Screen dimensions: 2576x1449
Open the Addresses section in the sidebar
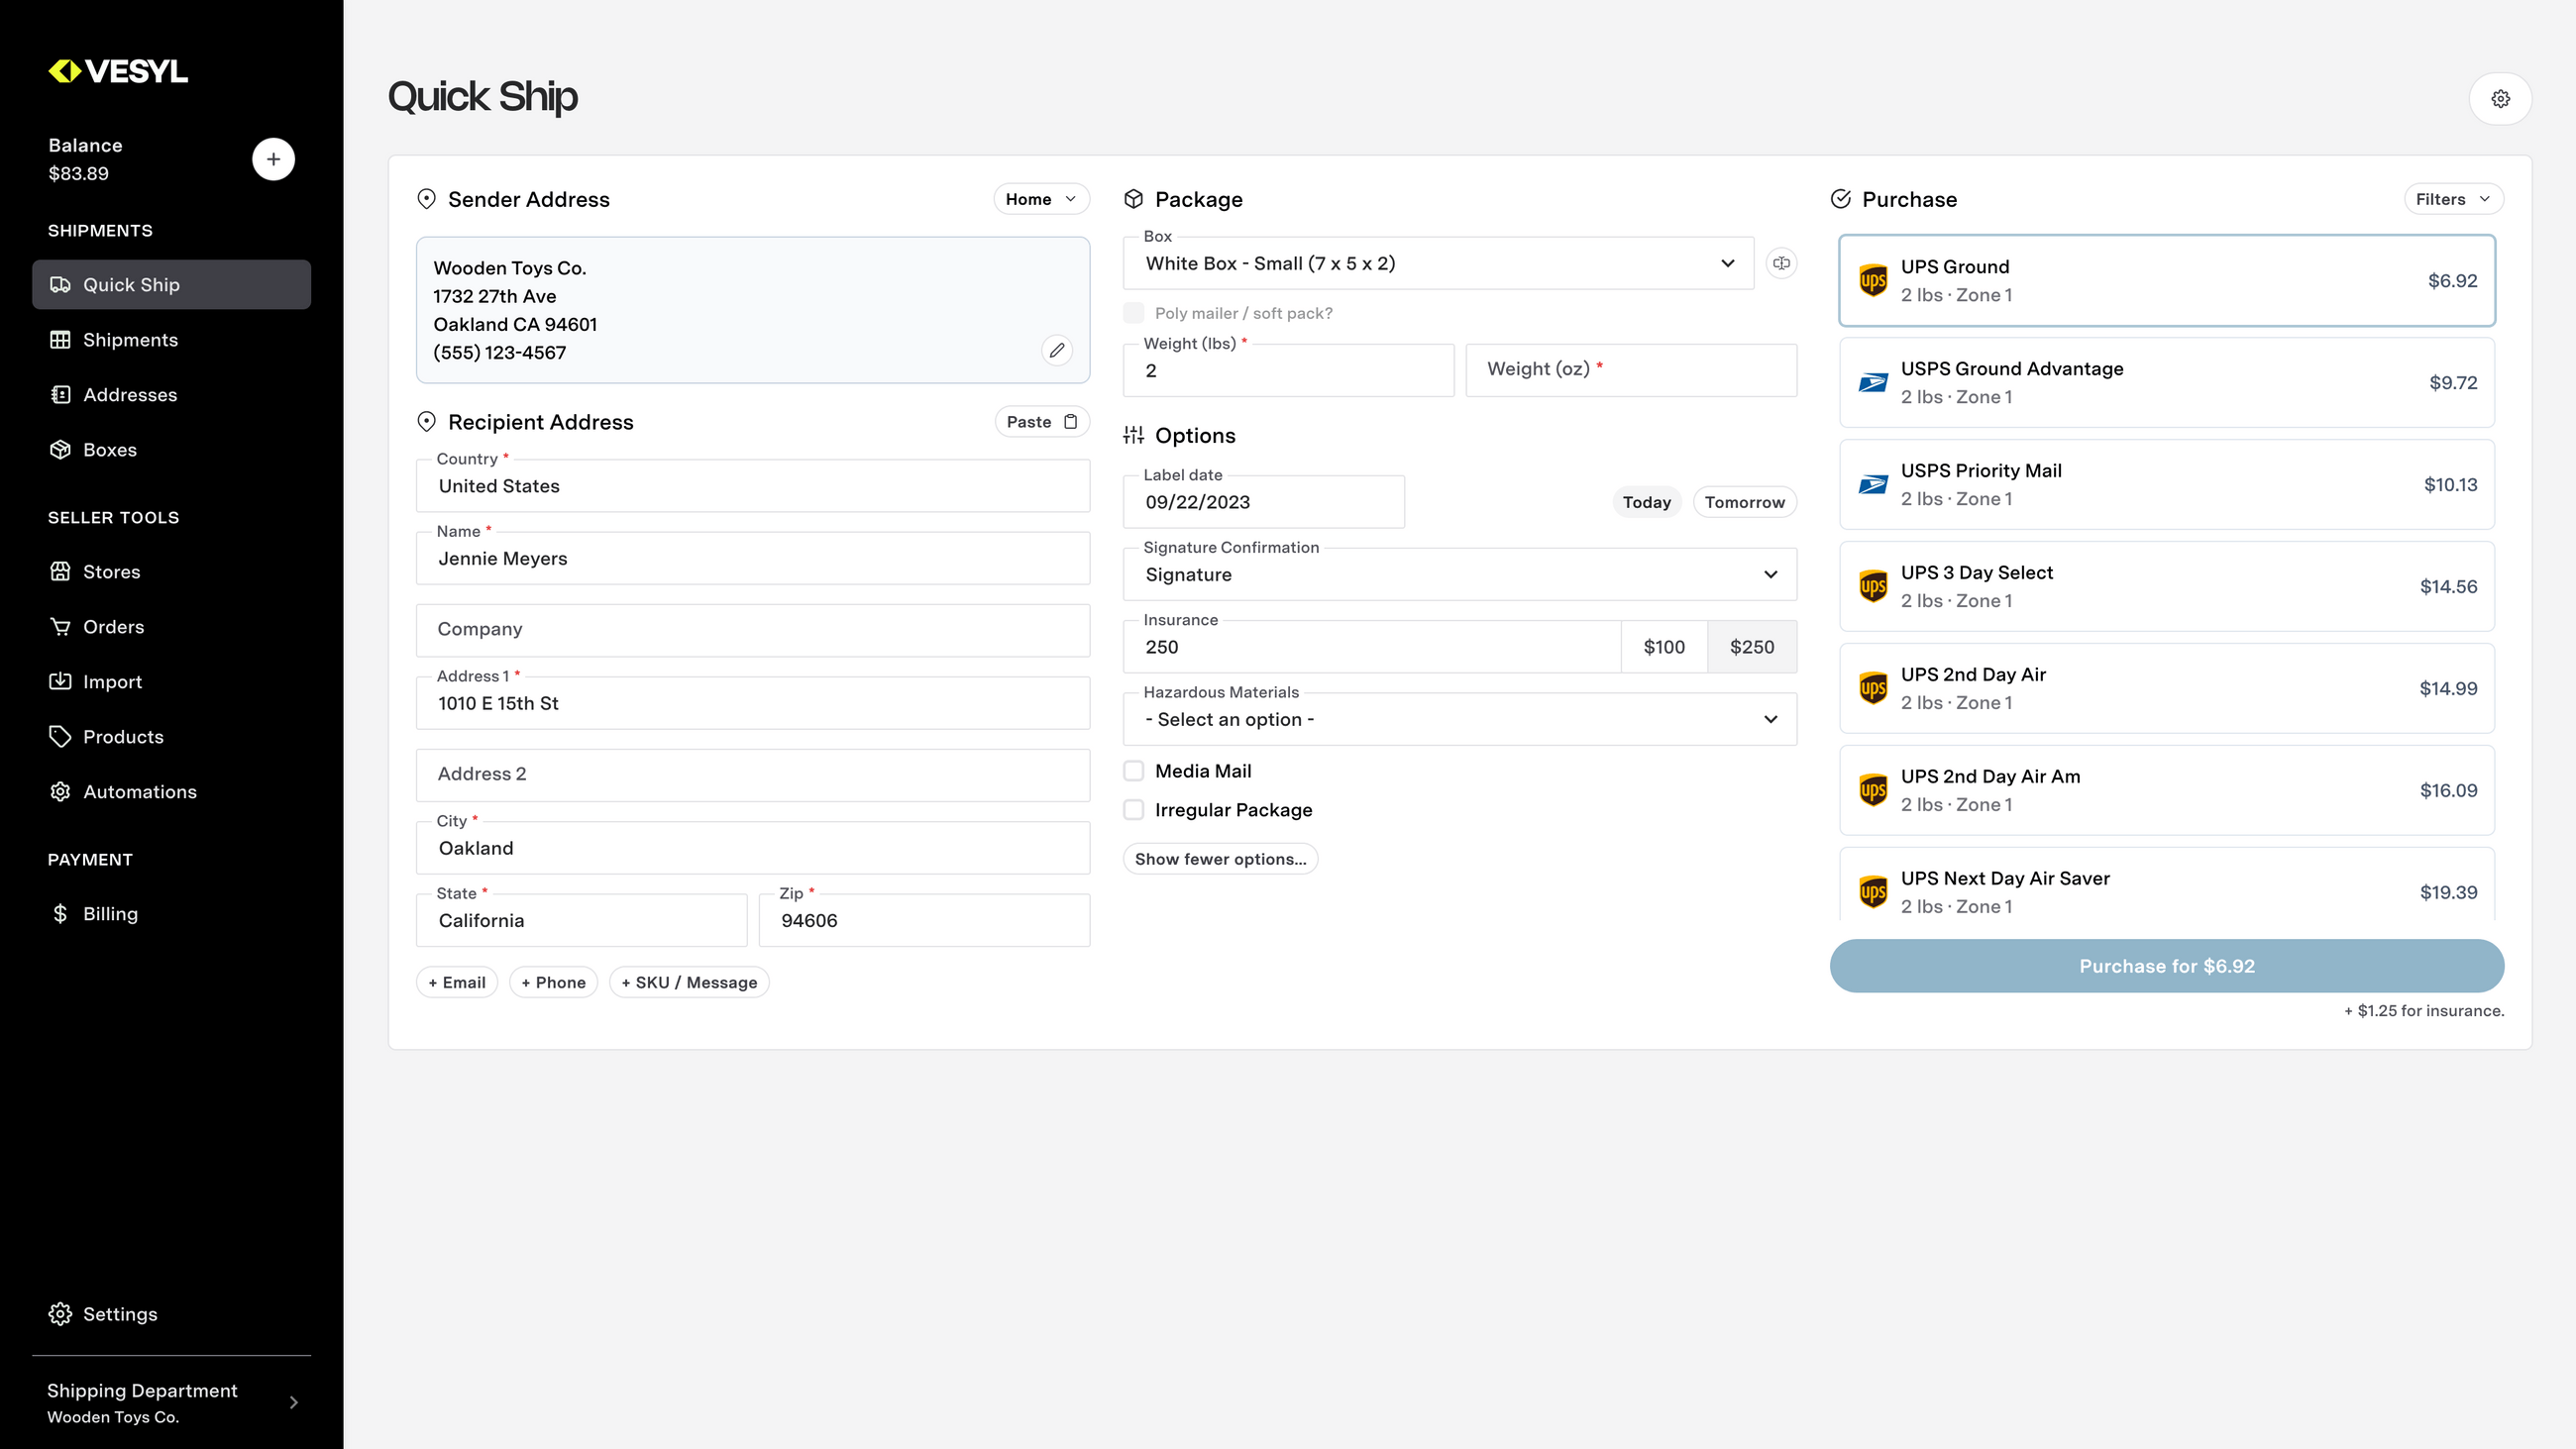[129, 394]
